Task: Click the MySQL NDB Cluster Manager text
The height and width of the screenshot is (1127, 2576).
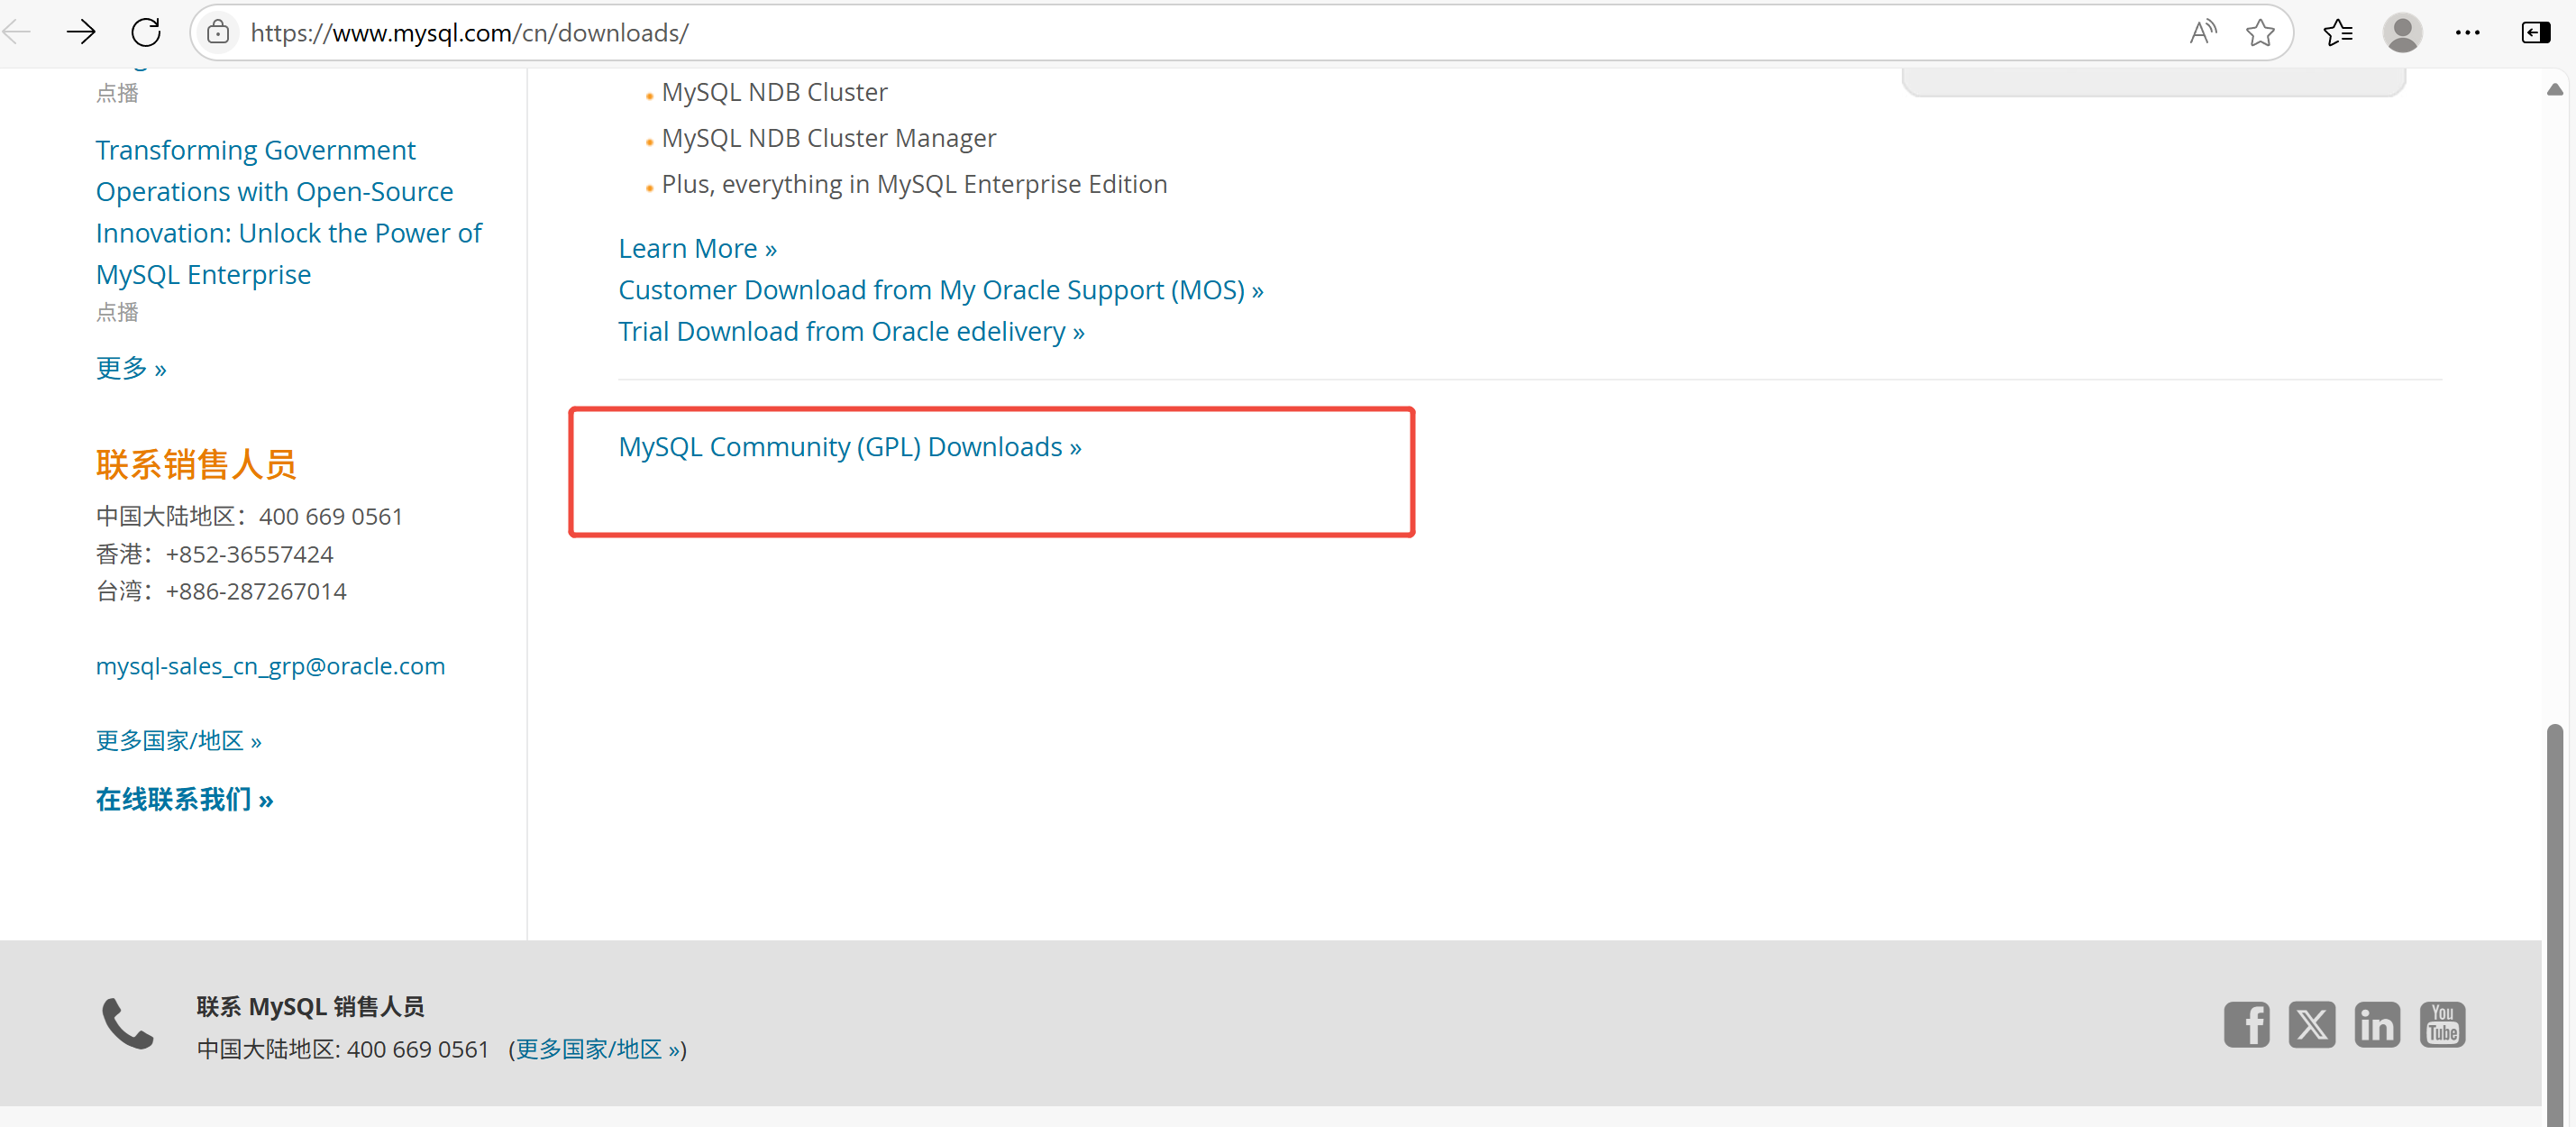Action: (828, 138)
